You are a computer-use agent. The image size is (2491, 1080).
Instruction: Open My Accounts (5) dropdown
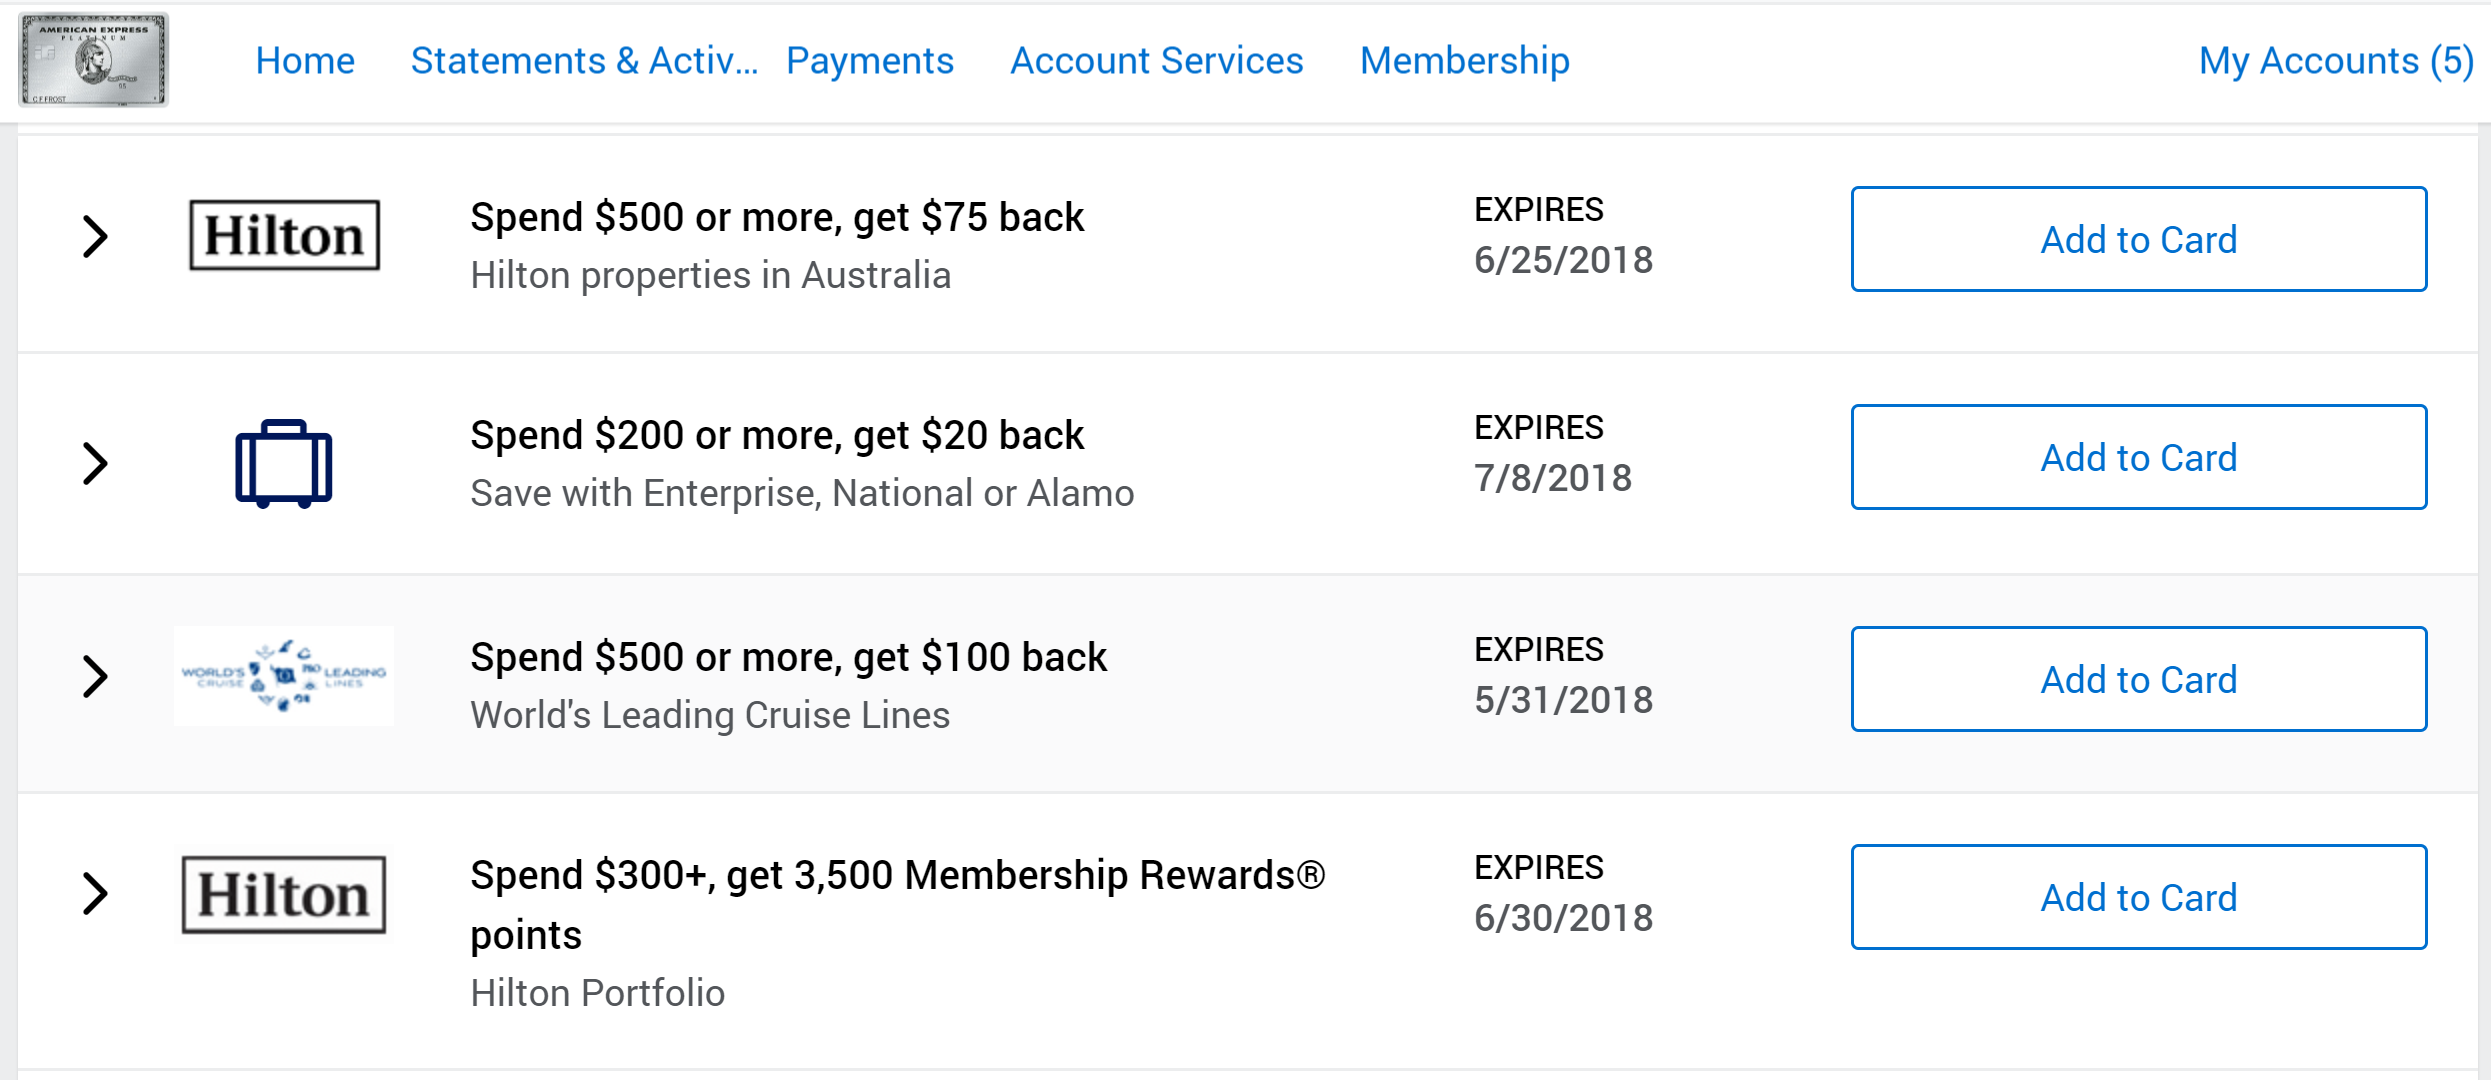[2336, 61]
